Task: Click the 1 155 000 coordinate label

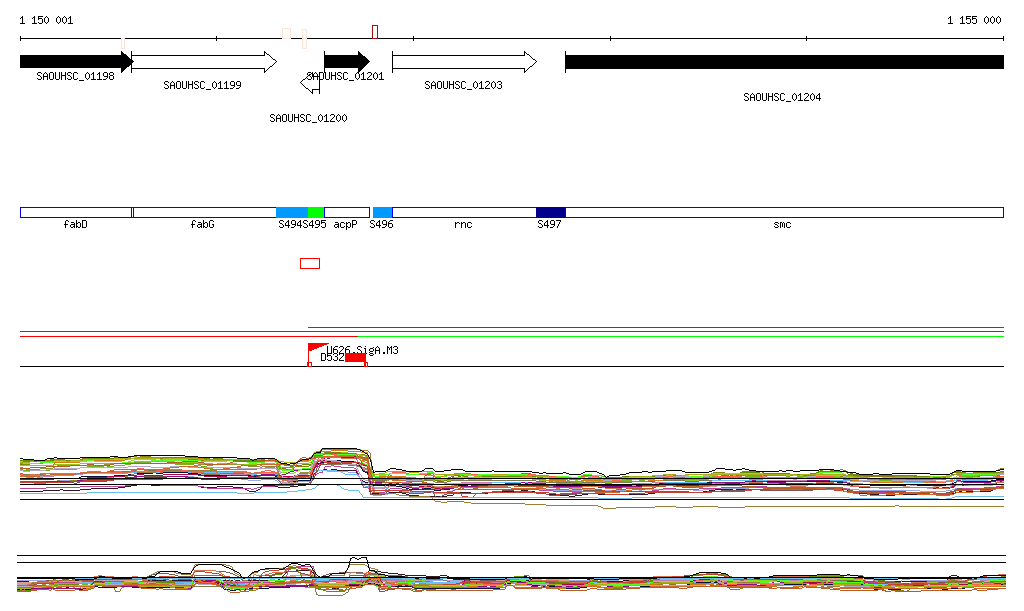Action: pos(973,20)
